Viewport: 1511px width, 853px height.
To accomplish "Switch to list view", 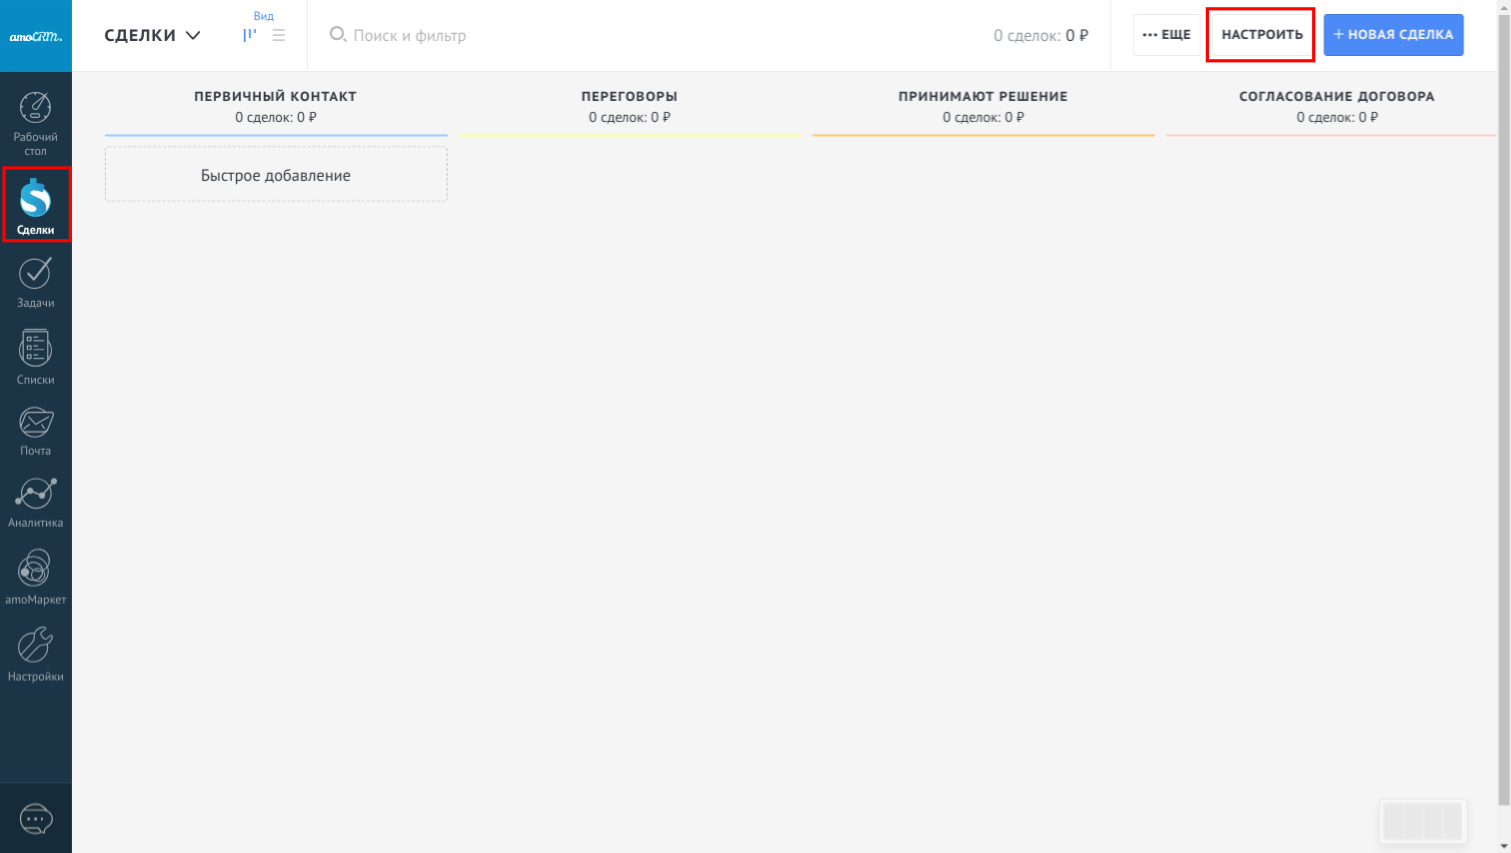I will (x=279, y=35).
